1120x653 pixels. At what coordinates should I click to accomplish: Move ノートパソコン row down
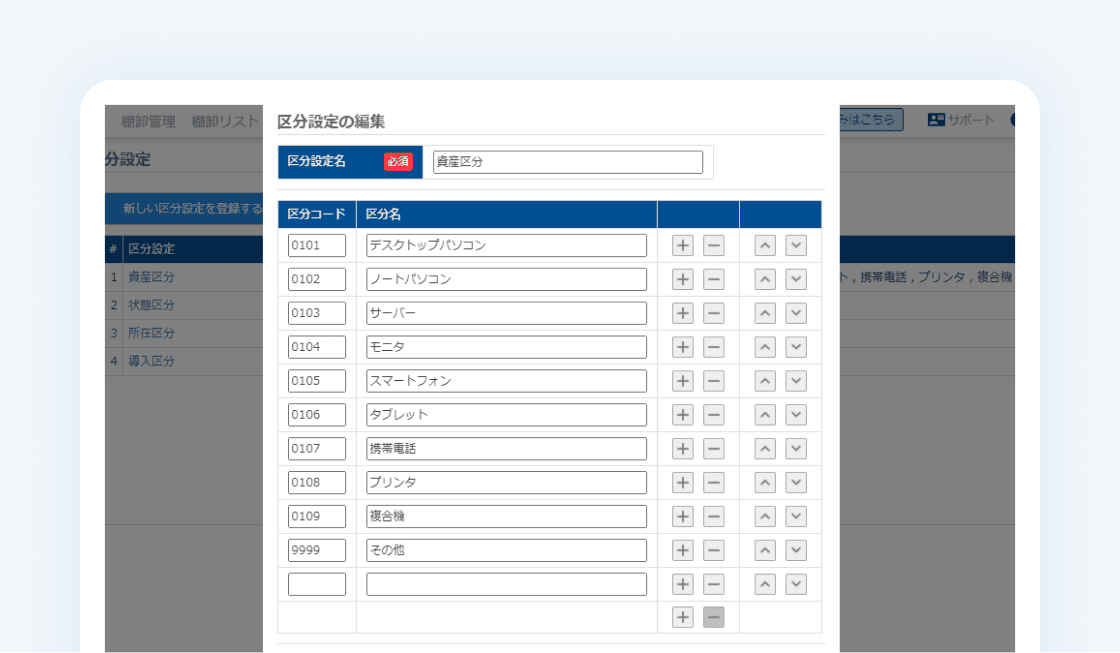(x=796, y=279)
